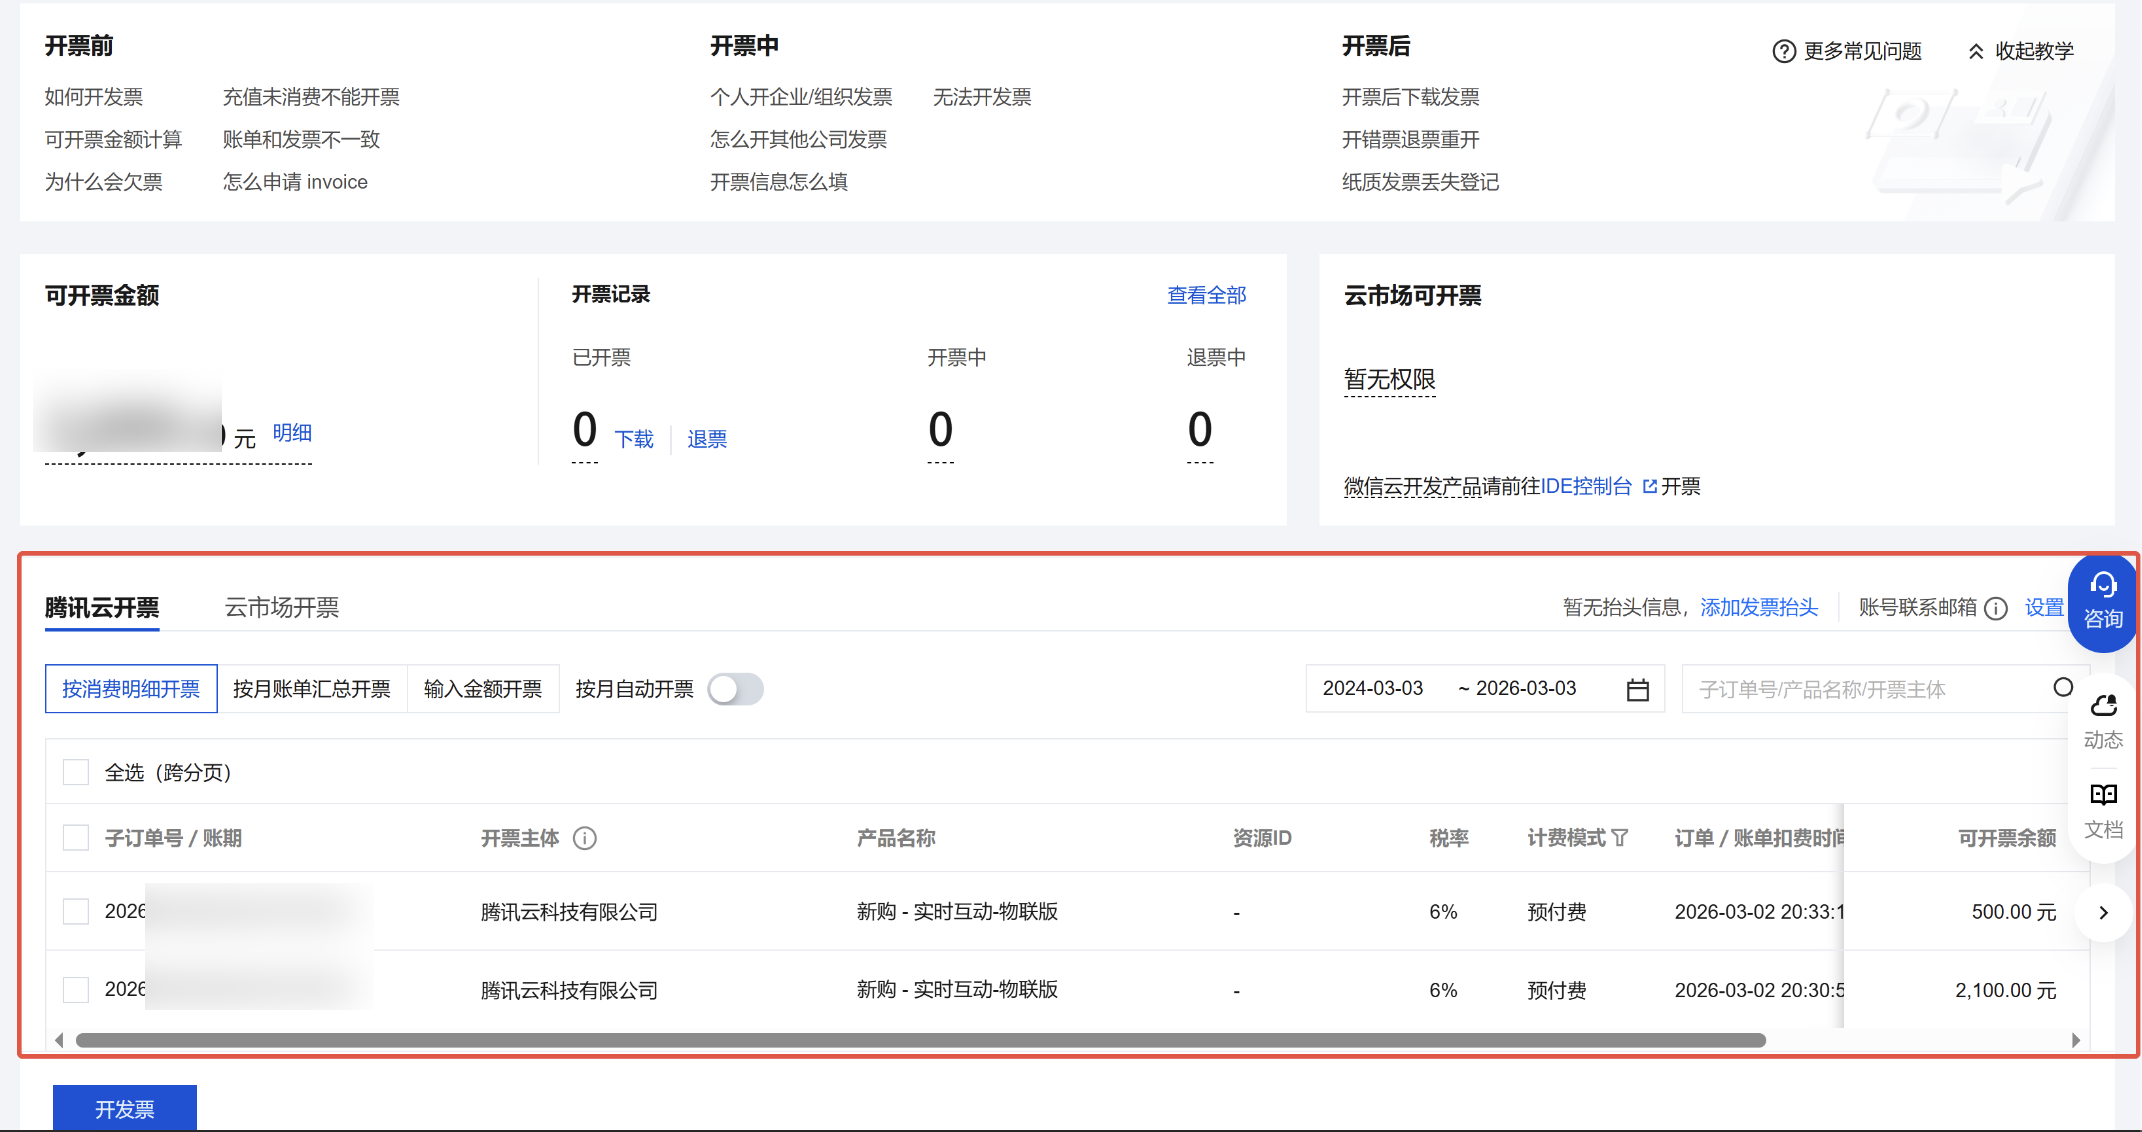Open the 添加发票抬头 link
This screenshot has height=1132, width=2142.
[1758, 608]
